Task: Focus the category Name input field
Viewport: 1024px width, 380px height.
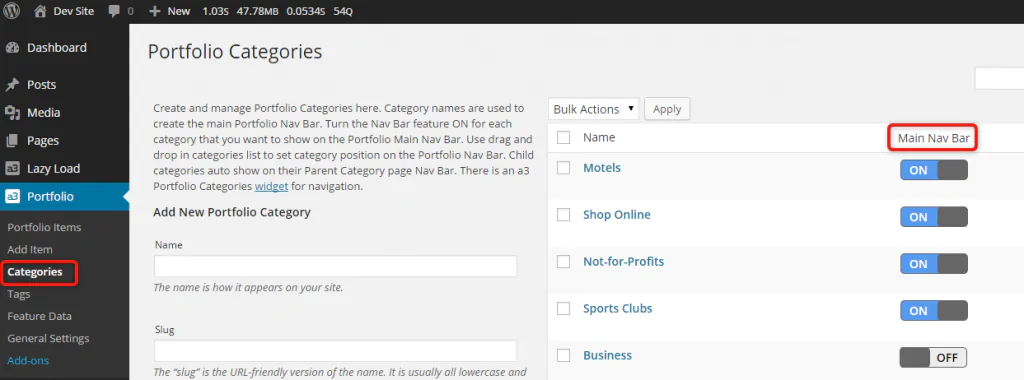Action: pyautogui.click(x=336, y=266)
